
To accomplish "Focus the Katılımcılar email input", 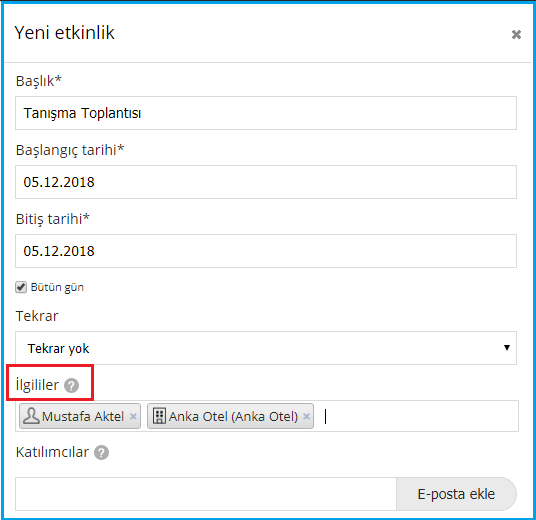I will tap(206, 494).
